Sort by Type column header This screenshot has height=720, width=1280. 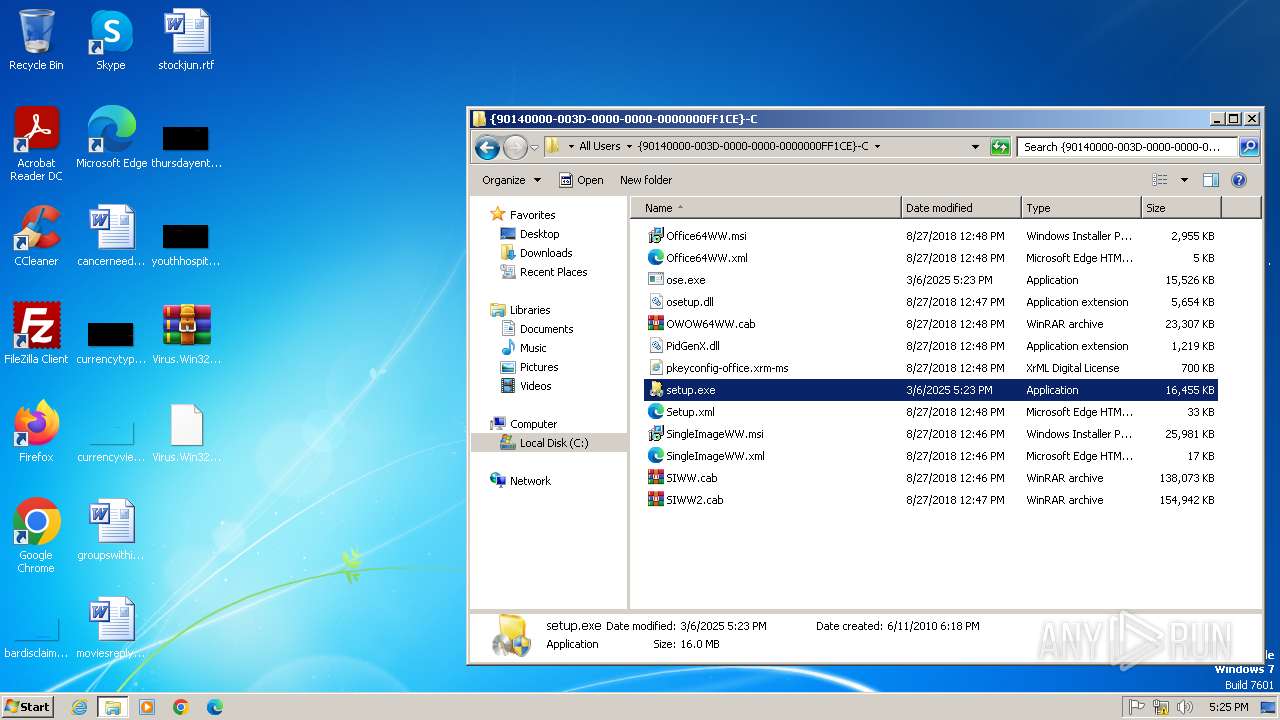pyautogui.click(x=1081, y=208)
